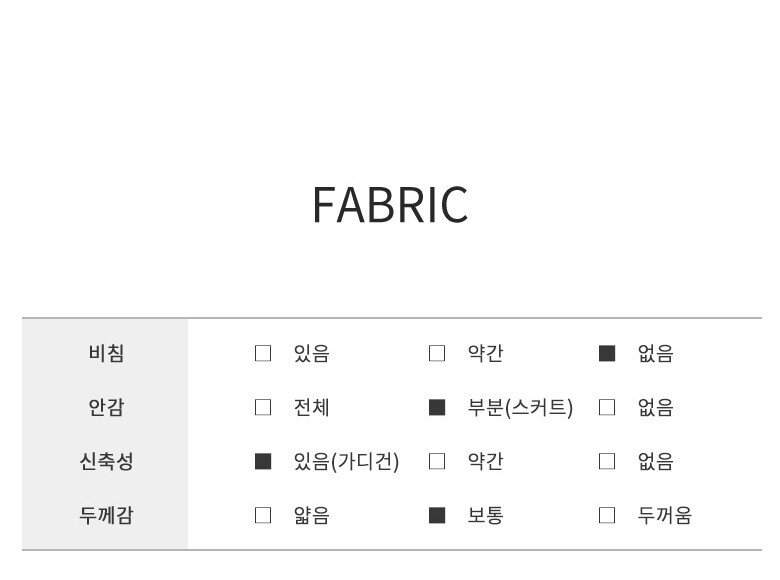This screenshot has width=780, height=580.
Task: Check the 없음 box in 안감 row
Action: 607,407
